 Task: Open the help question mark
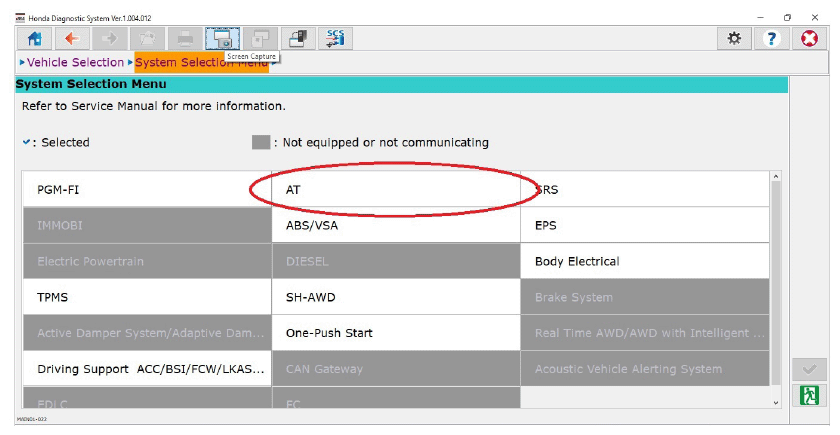(x=771, y=38)
